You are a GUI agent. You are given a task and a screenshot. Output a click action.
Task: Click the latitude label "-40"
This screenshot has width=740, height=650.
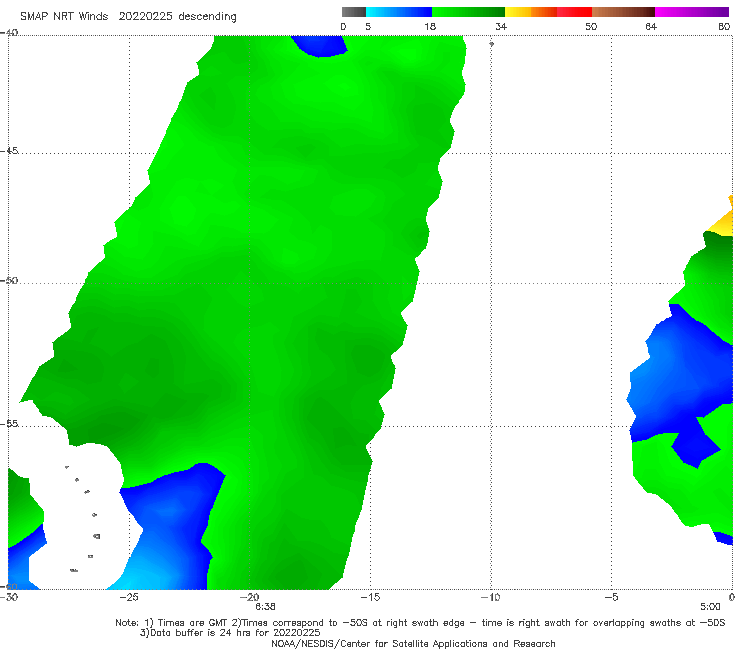(x=9, y=32)
